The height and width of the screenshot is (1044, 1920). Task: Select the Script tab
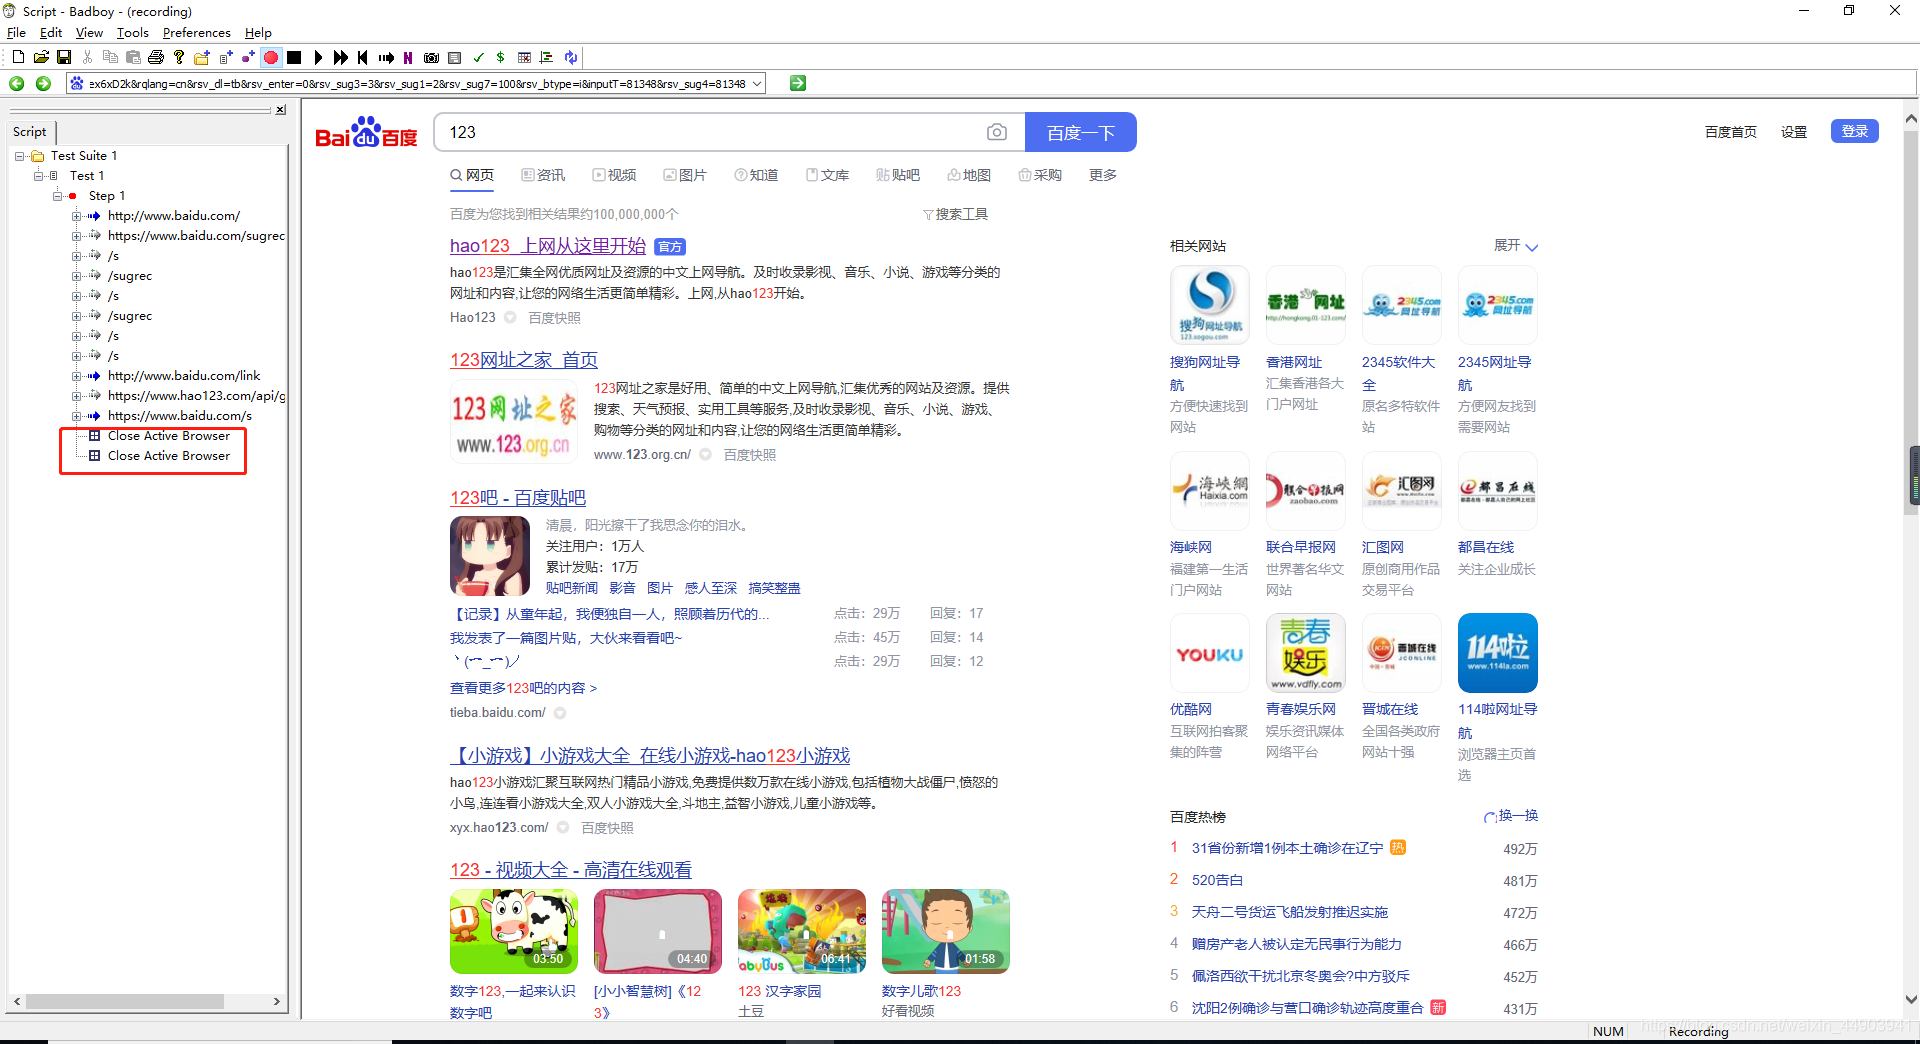click(30, 131)
